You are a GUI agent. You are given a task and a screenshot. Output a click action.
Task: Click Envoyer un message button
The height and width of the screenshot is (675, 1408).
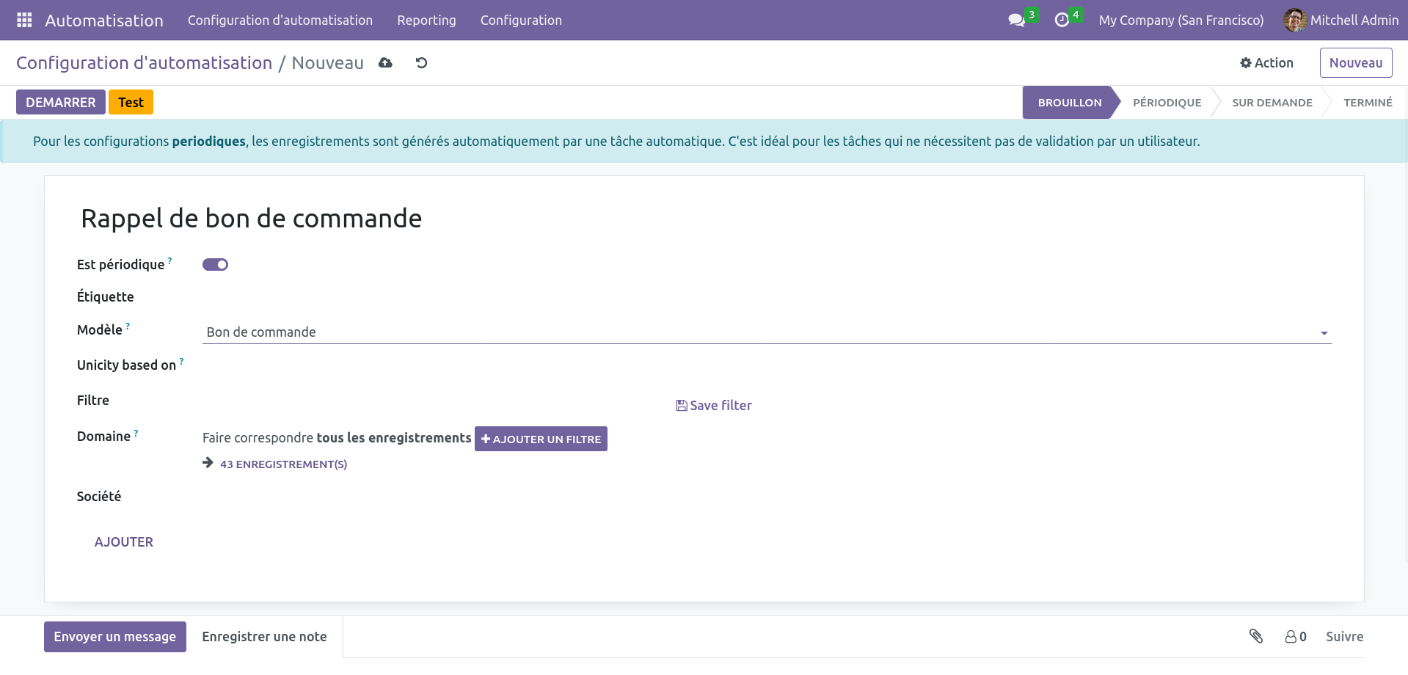tap(115, 637)
